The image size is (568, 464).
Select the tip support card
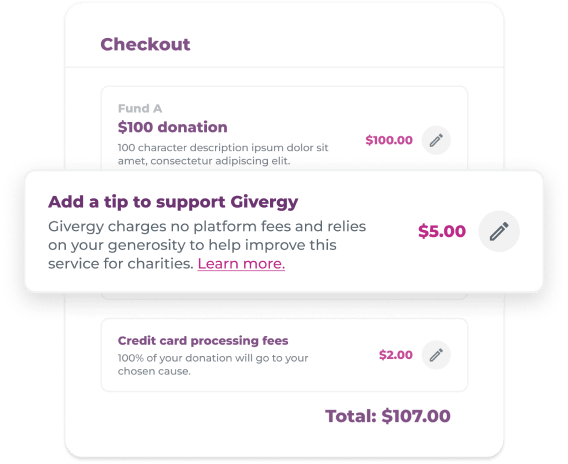click(284, 231)
